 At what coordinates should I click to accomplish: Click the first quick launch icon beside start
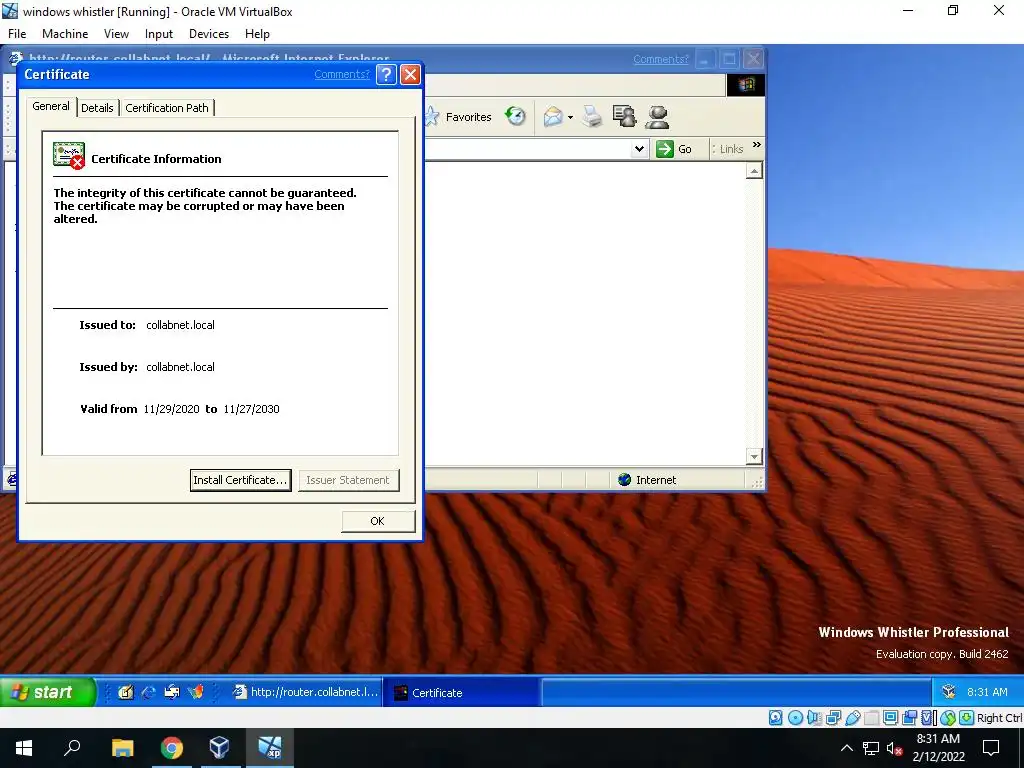coord(126,692)
